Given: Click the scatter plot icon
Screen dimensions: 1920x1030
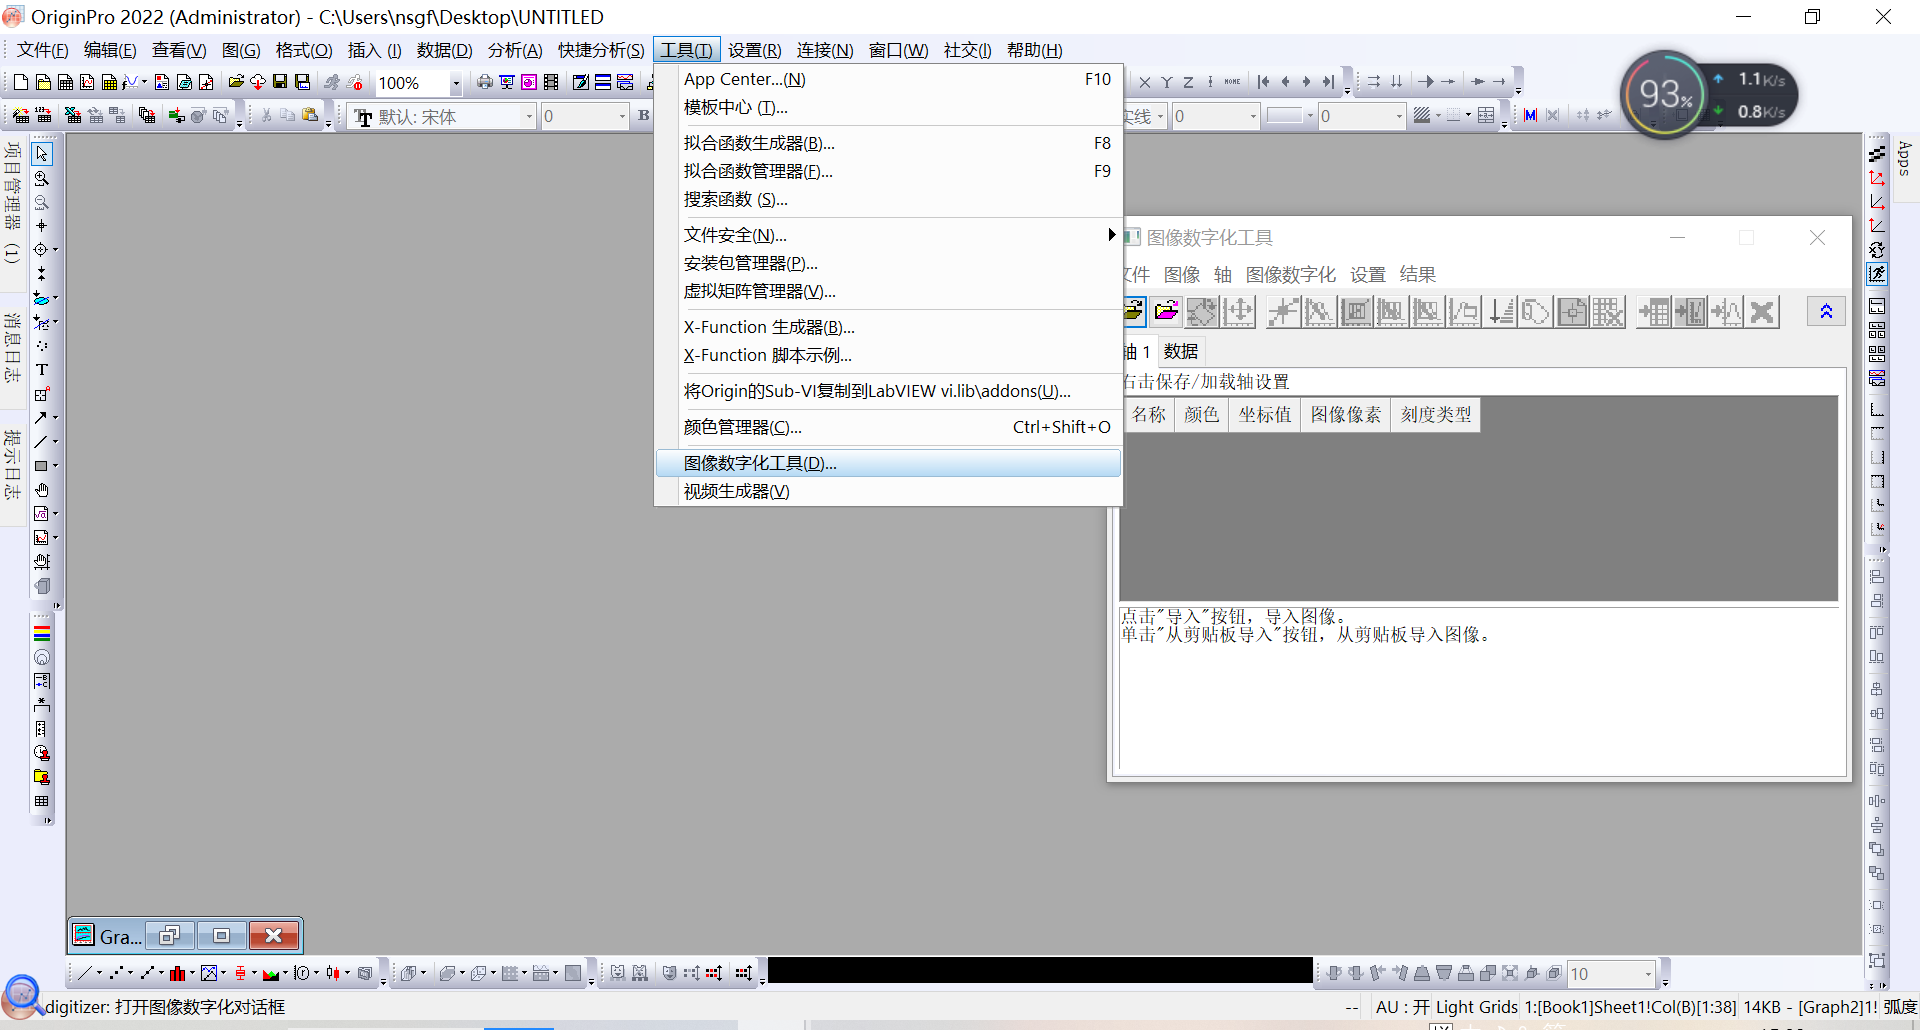Looking at the screenshot, I should [x=117, y=973].
